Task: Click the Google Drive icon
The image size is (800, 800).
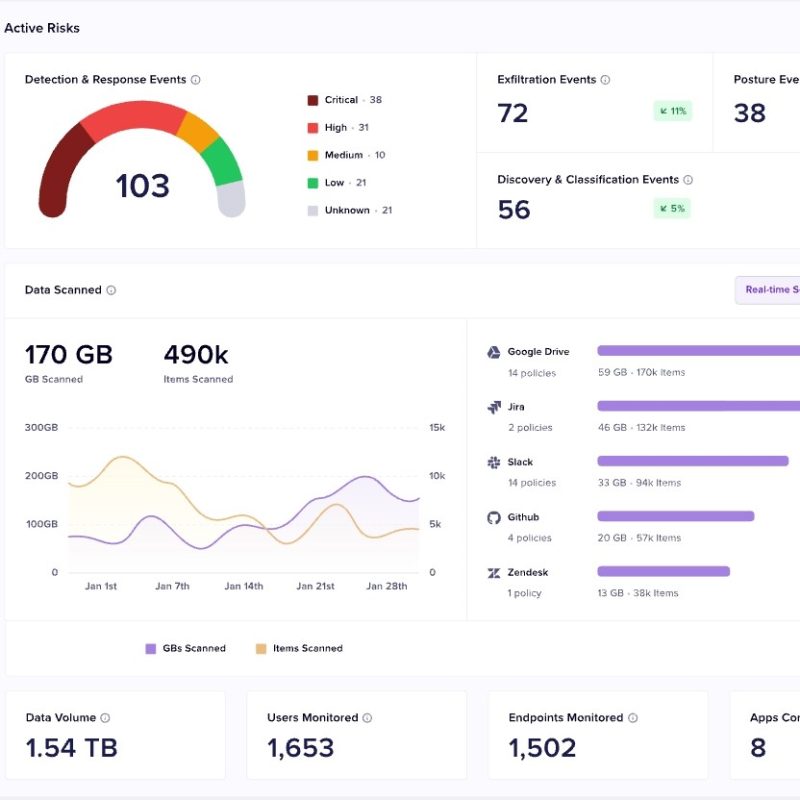Action: tap(493, 352)
